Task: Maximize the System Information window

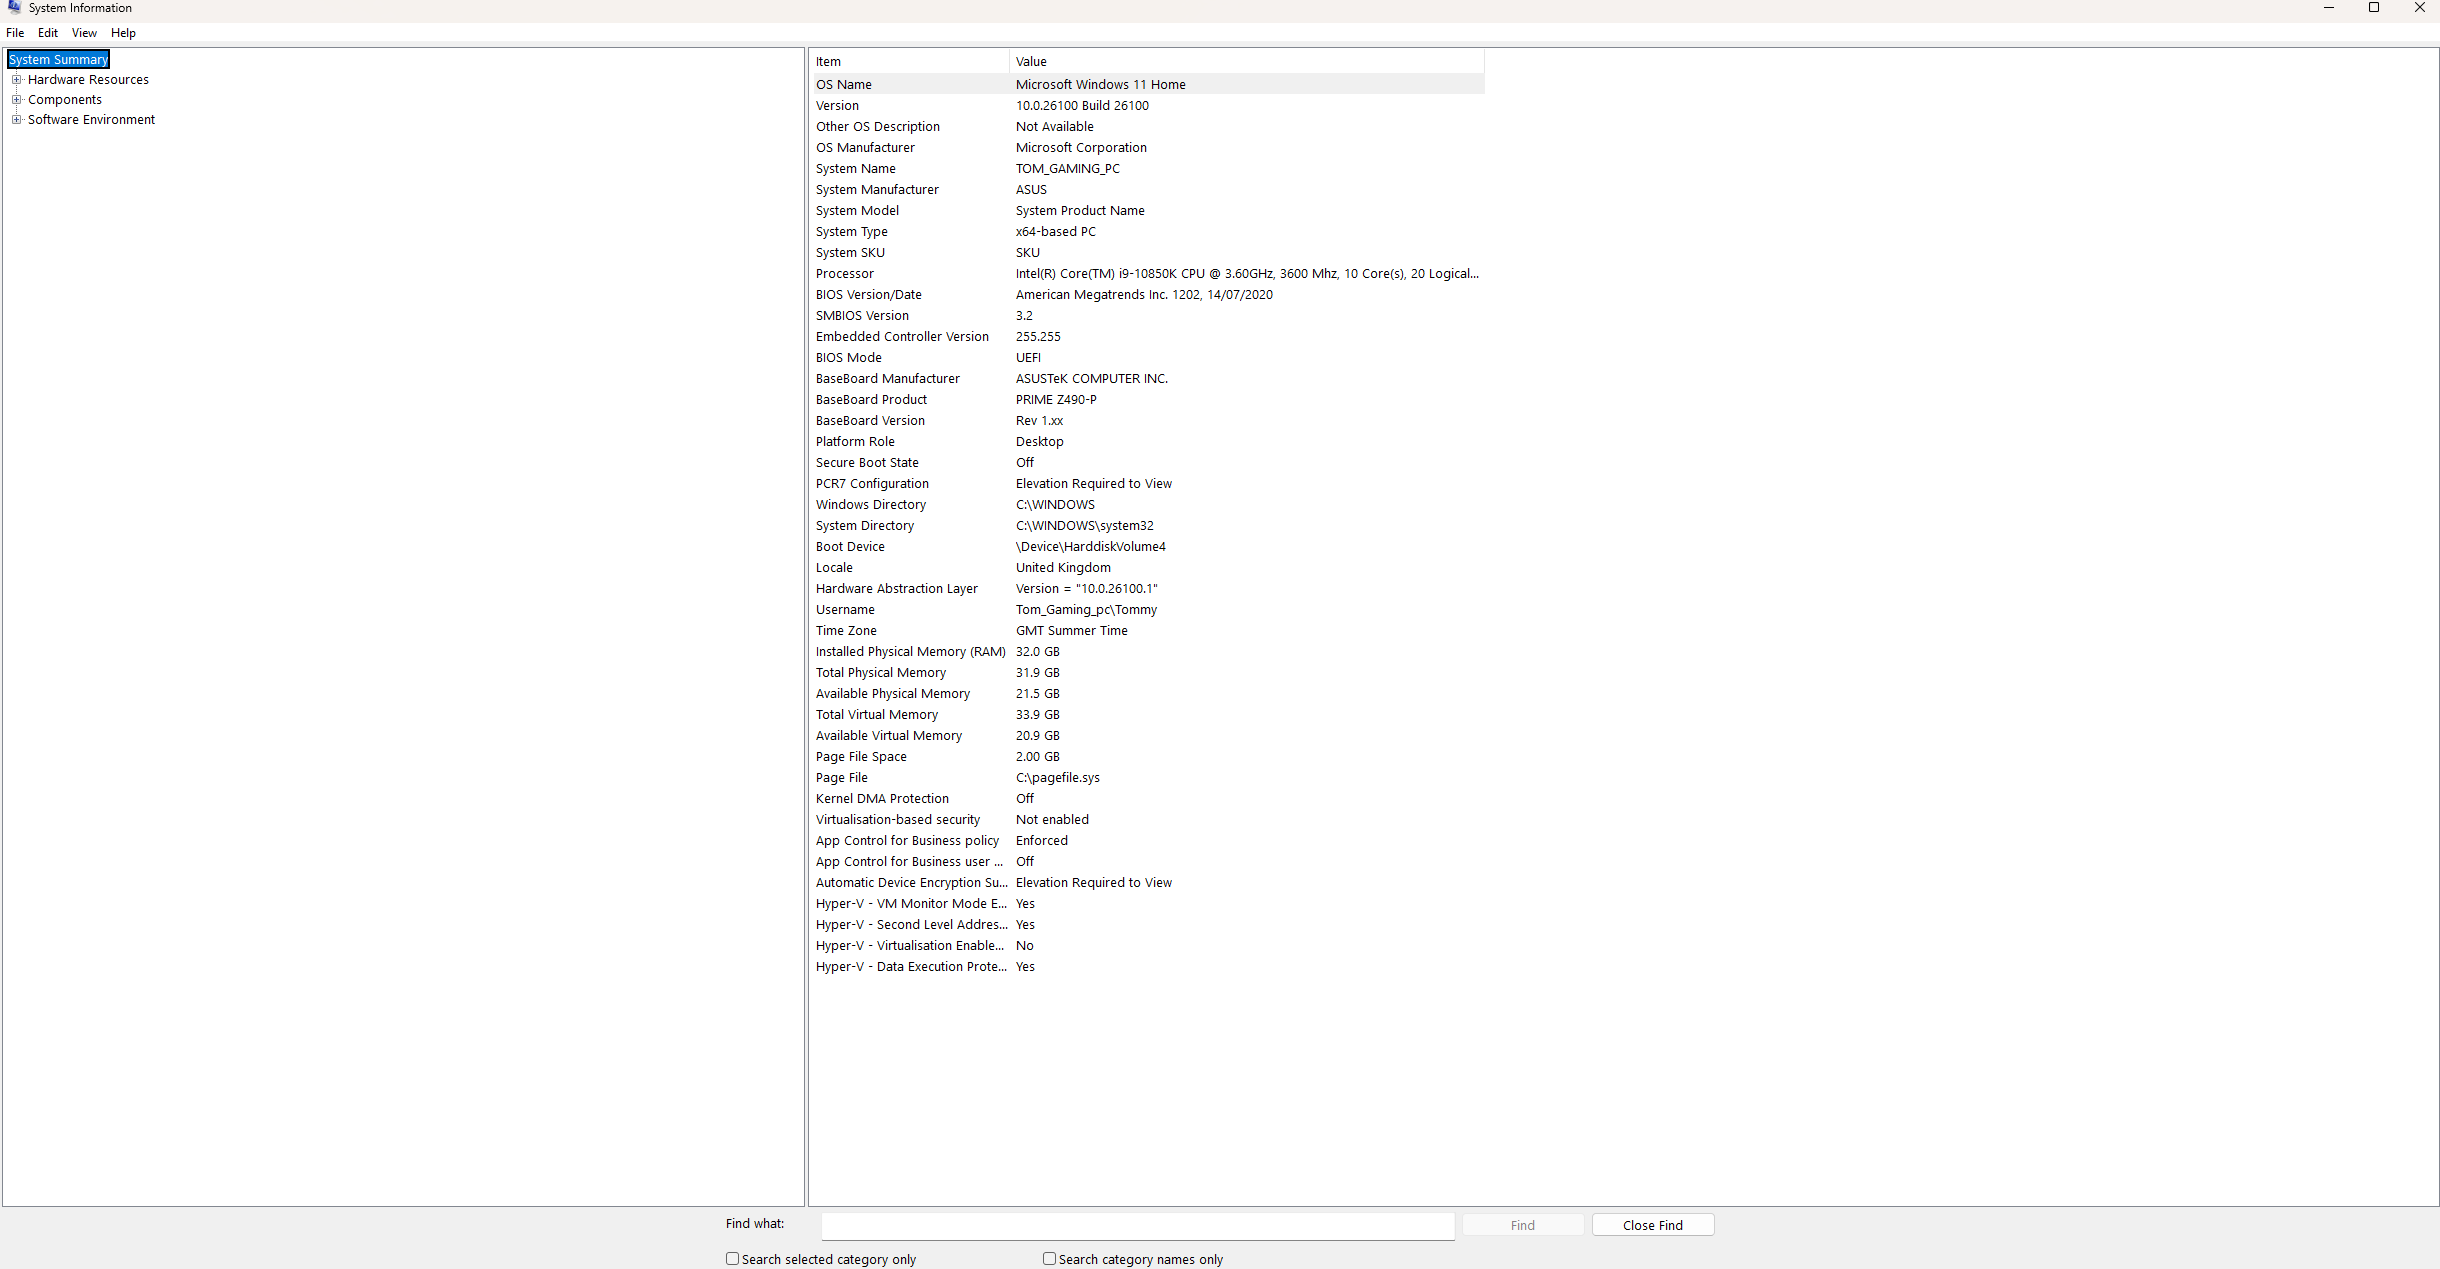Action: coord(2374,8)
